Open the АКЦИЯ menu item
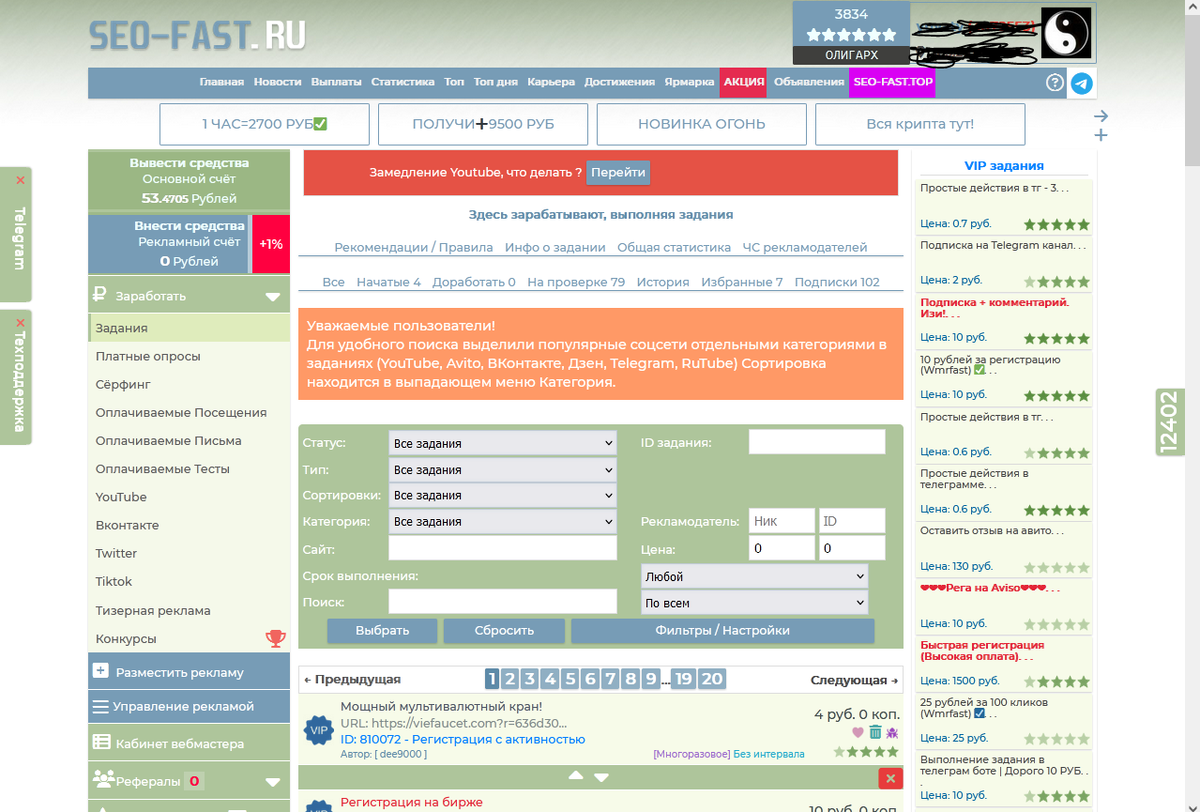 [744, 82]
